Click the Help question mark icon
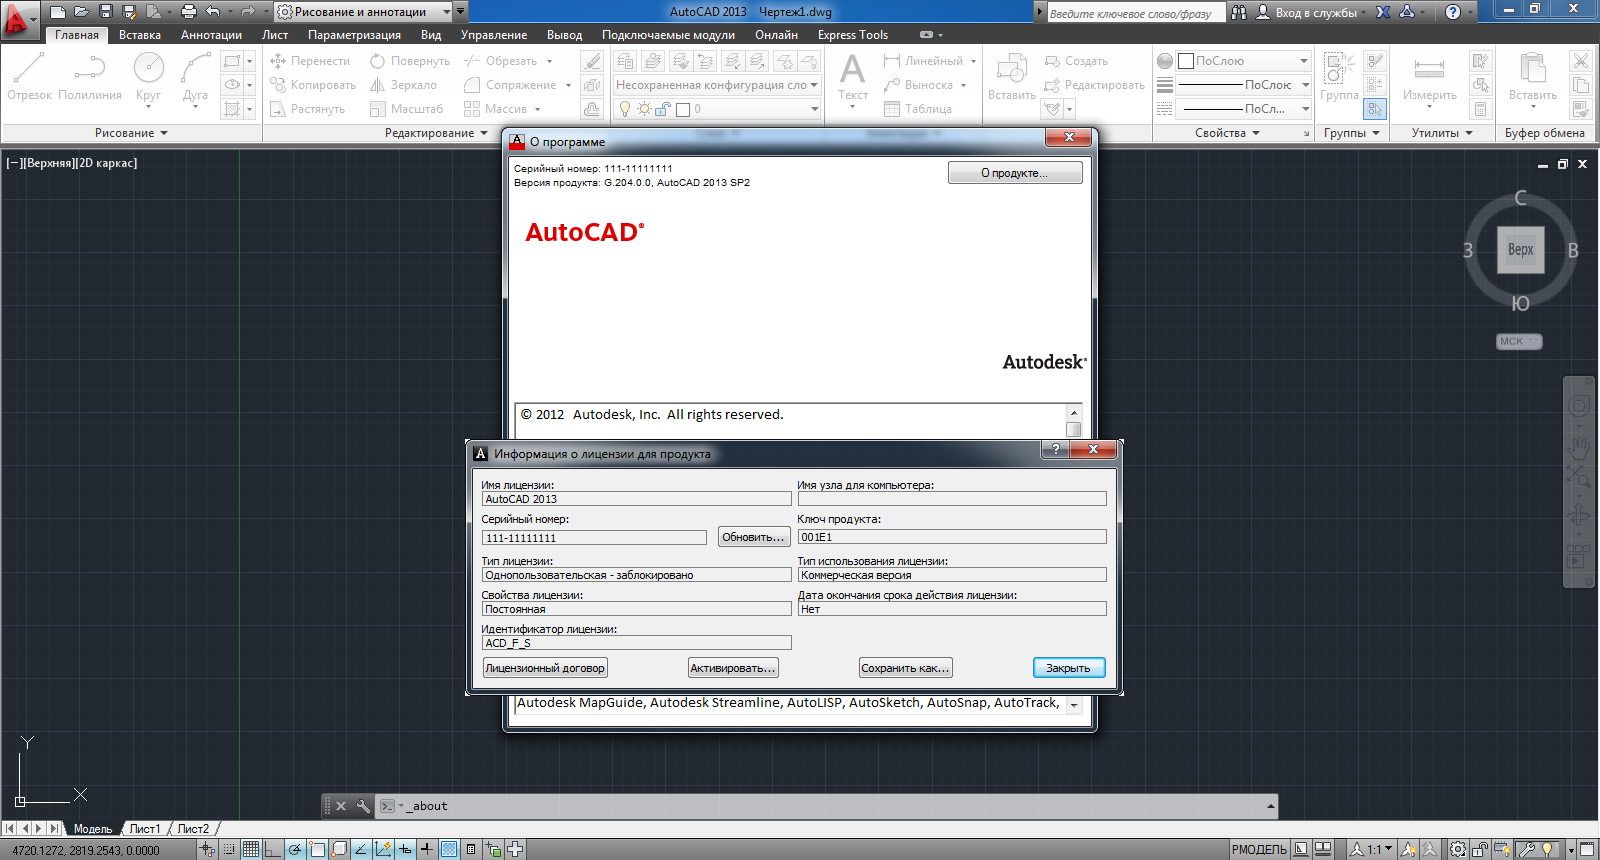Image resolution: width=1600 pixels, height=860 pixels. click(1453, 12)
